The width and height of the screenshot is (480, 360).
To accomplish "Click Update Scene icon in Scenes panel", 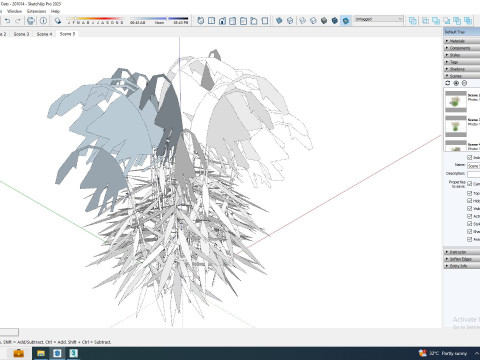I will [448, 83].
